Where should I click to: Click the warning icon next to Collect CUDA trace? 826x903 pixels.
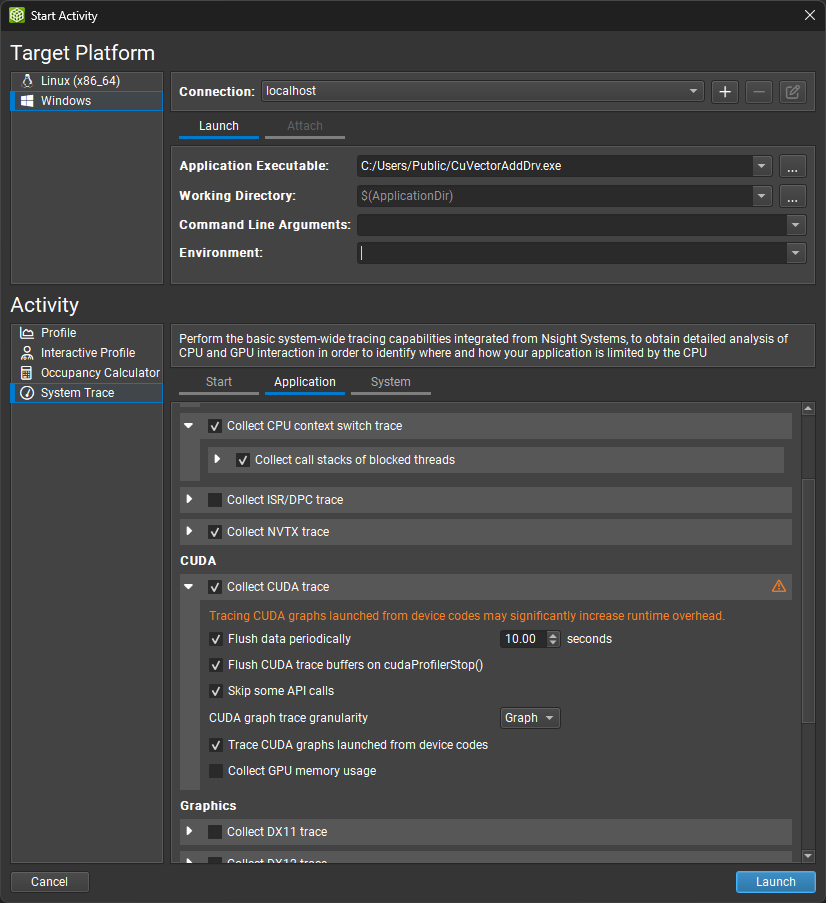(779, 586)
